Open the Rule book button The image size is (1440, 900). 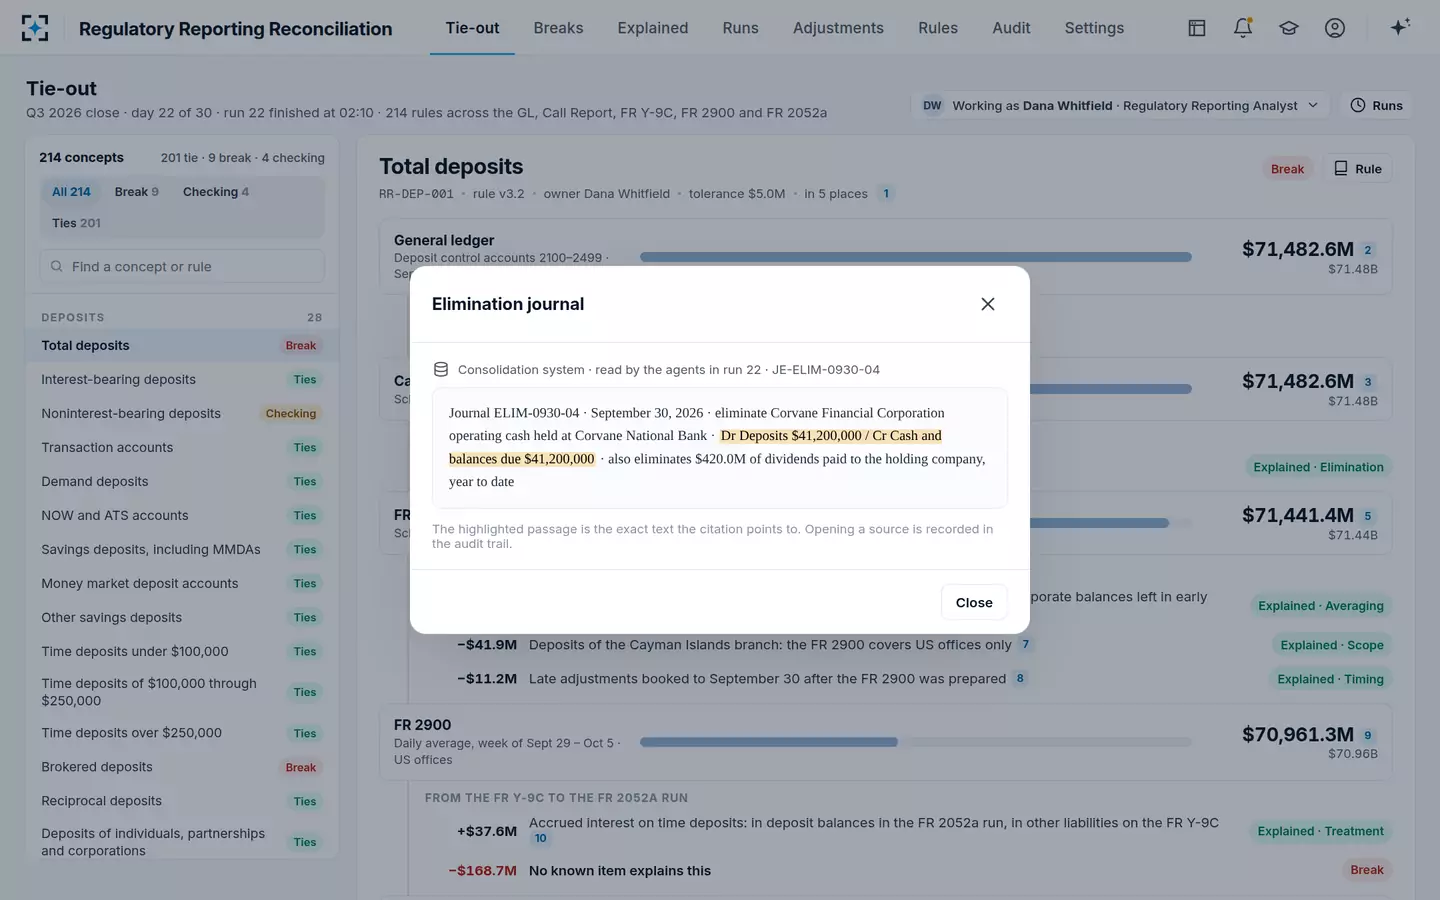point(1358,169)
